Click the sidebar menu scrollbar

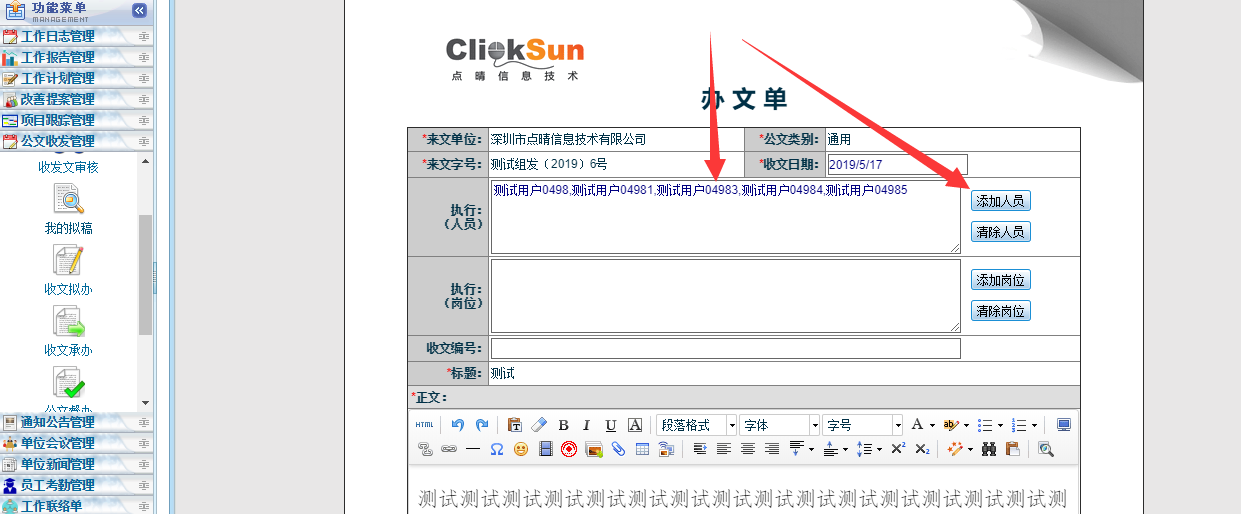[x=146, y=275]
